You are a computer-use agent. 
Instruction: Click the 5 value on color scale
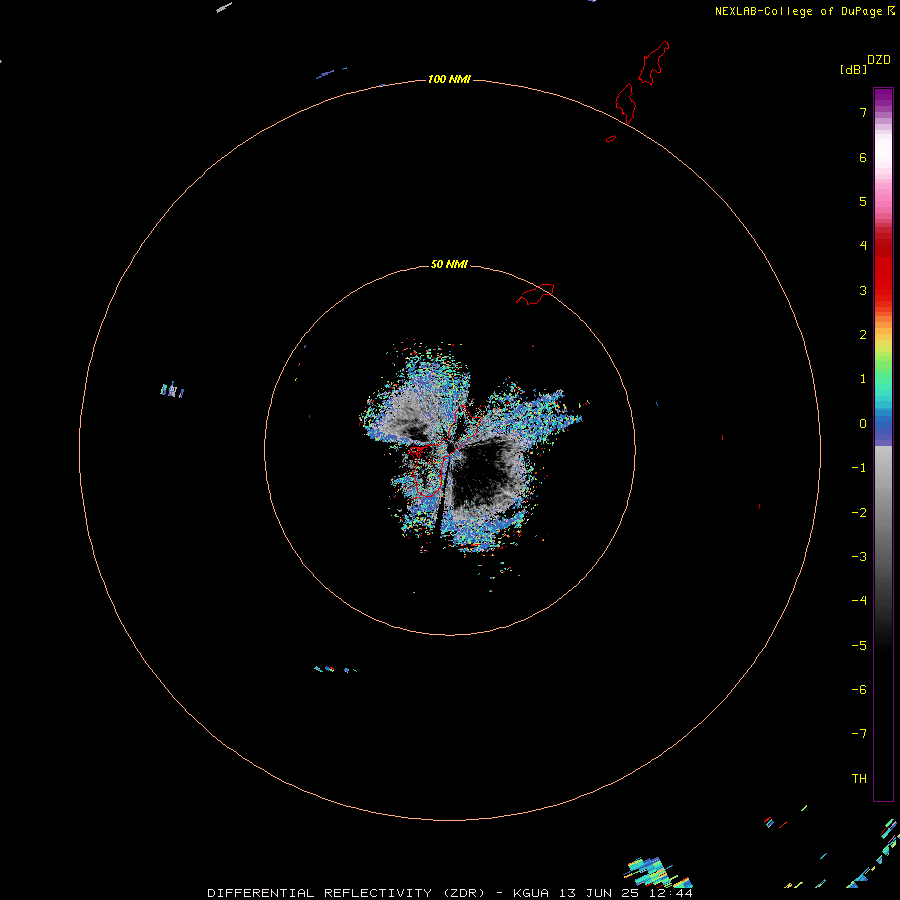[863, 201]
